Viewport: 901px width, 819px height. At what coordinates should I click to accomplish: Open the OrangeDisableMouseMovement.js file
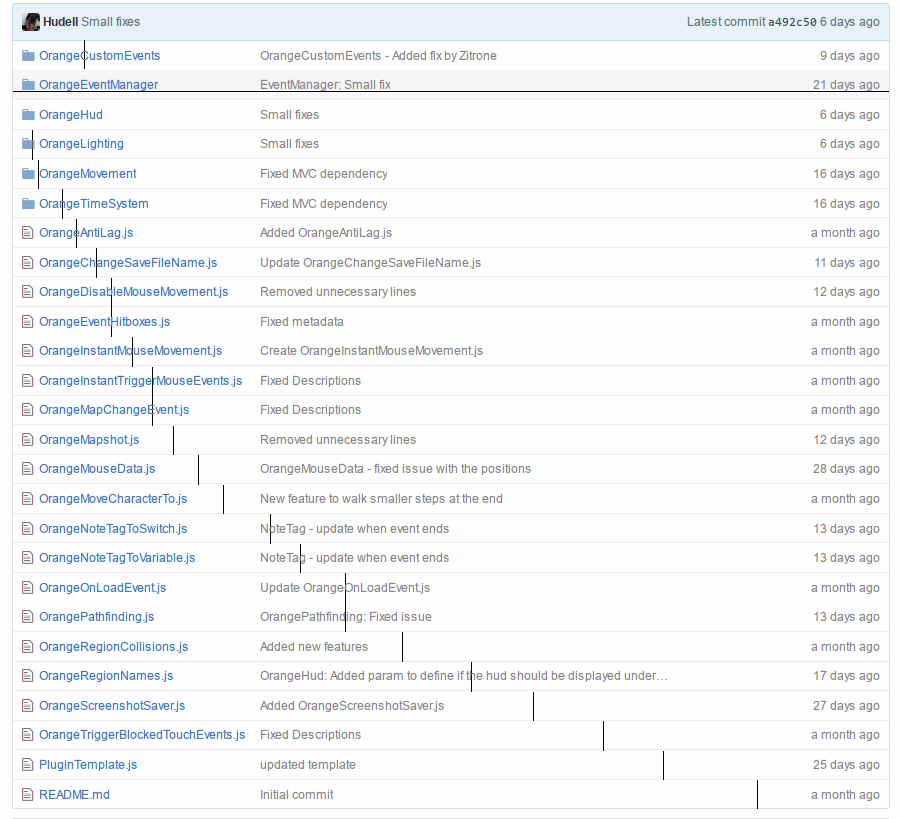133,292
